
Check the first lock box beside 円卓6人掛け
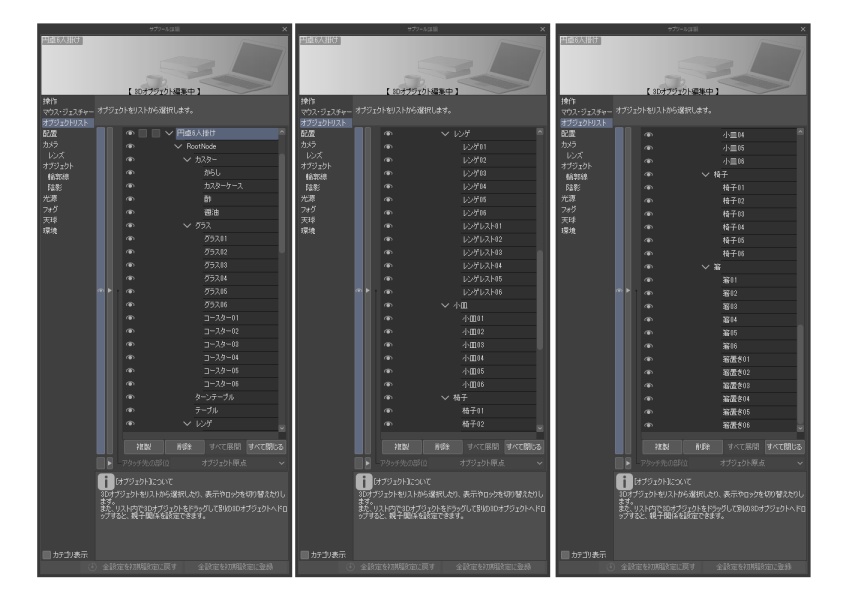143,133
